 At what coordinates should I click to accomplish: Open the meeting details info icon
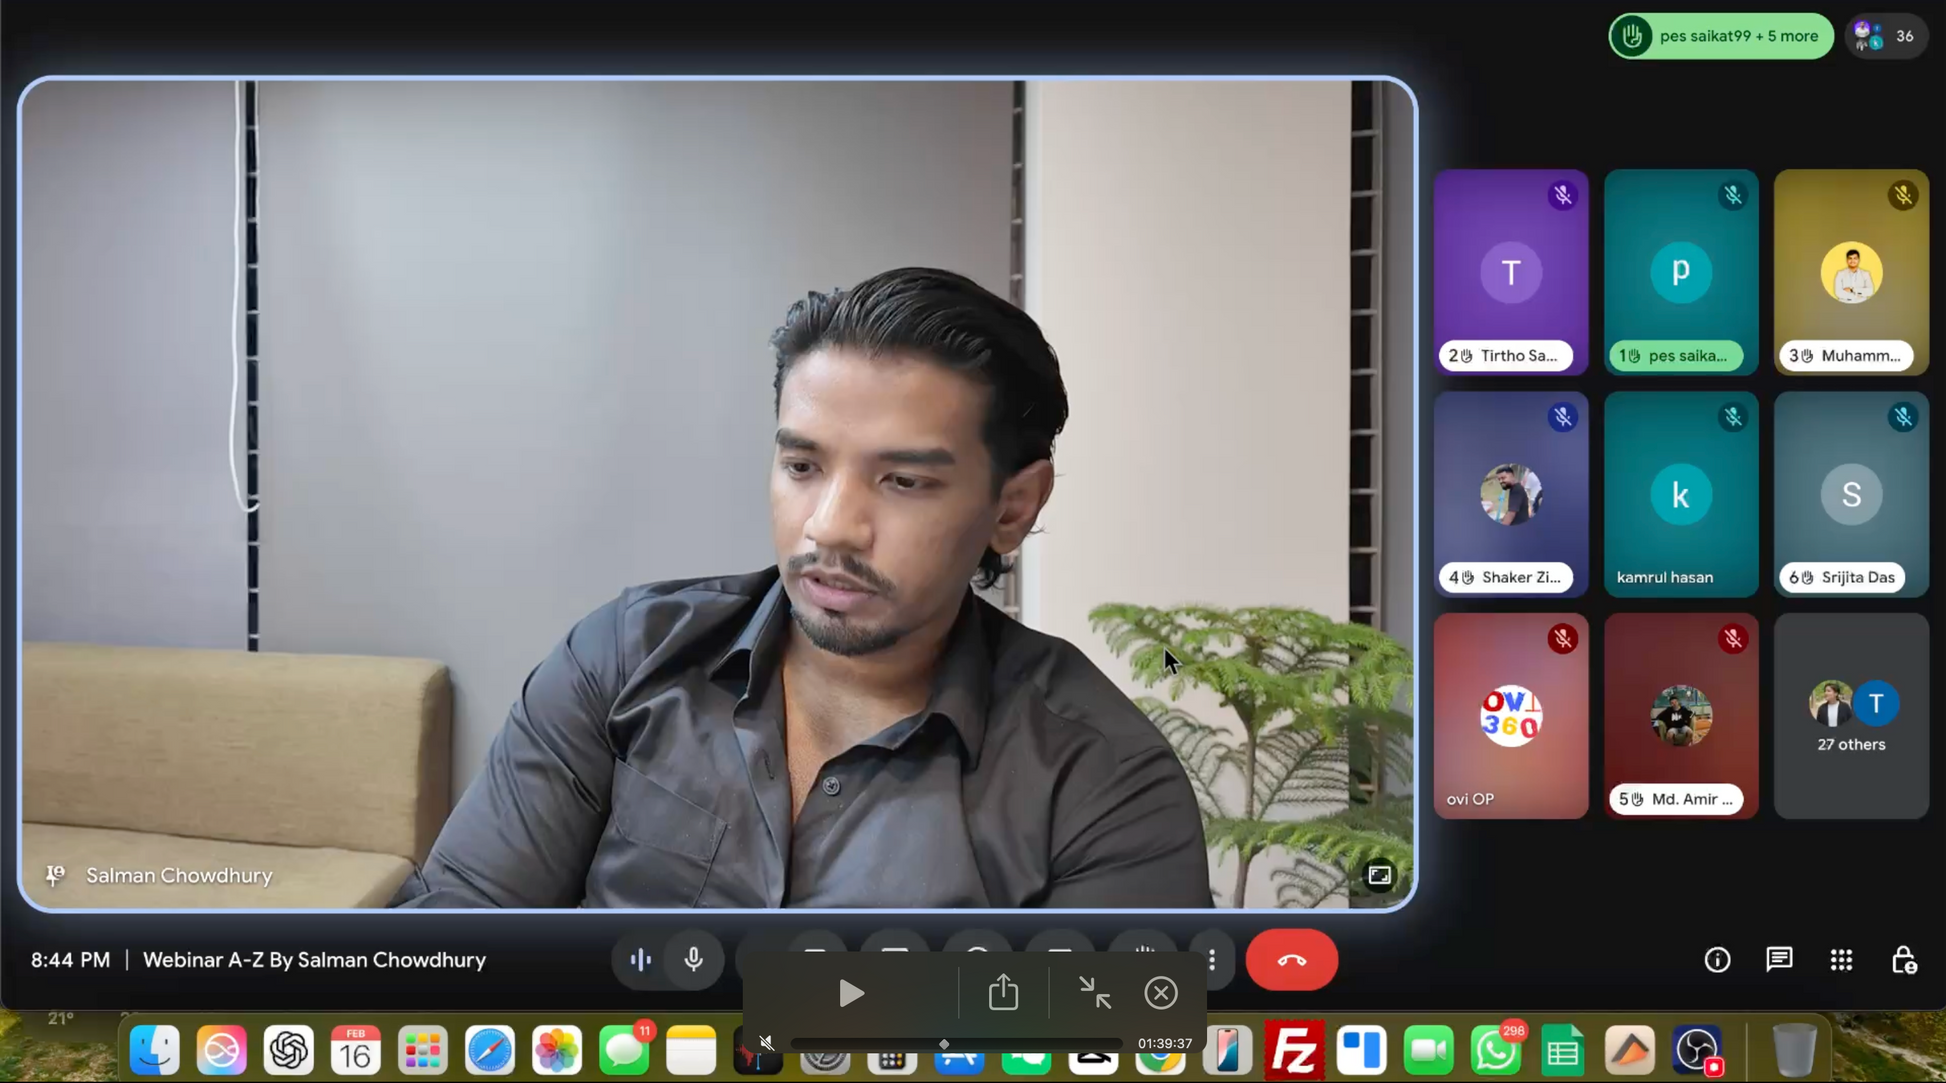click(x=1717, y=960)
